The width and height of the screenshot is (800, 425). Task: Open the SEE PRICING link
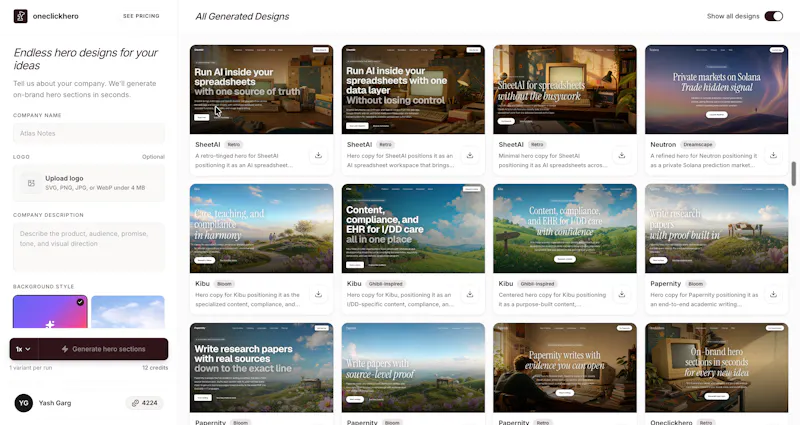click(141, 16)
